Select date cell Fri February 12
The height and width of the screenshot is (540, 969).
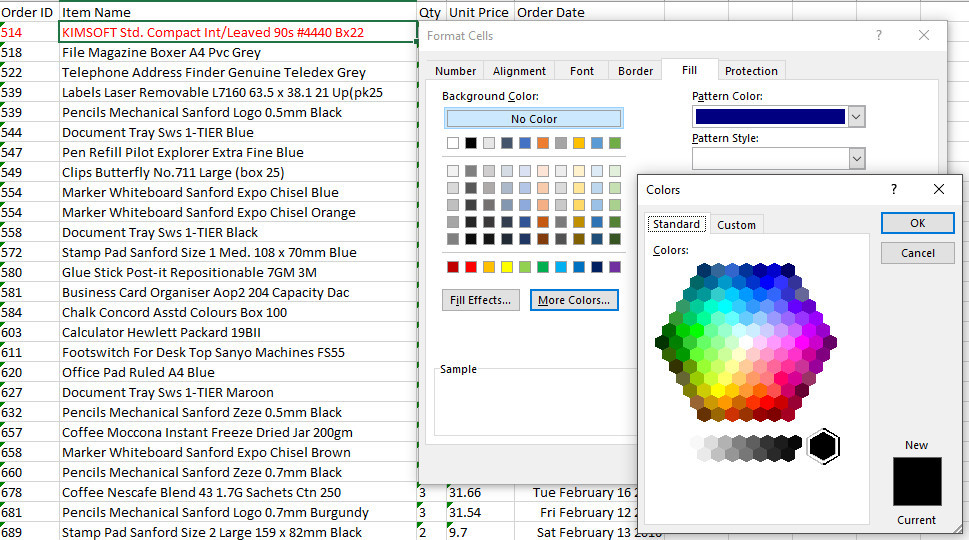[x=576, y=512]
